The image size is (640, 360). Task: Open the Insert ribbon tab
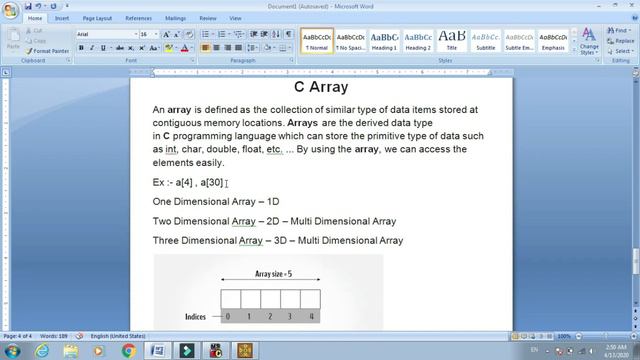tap(62, 18)
